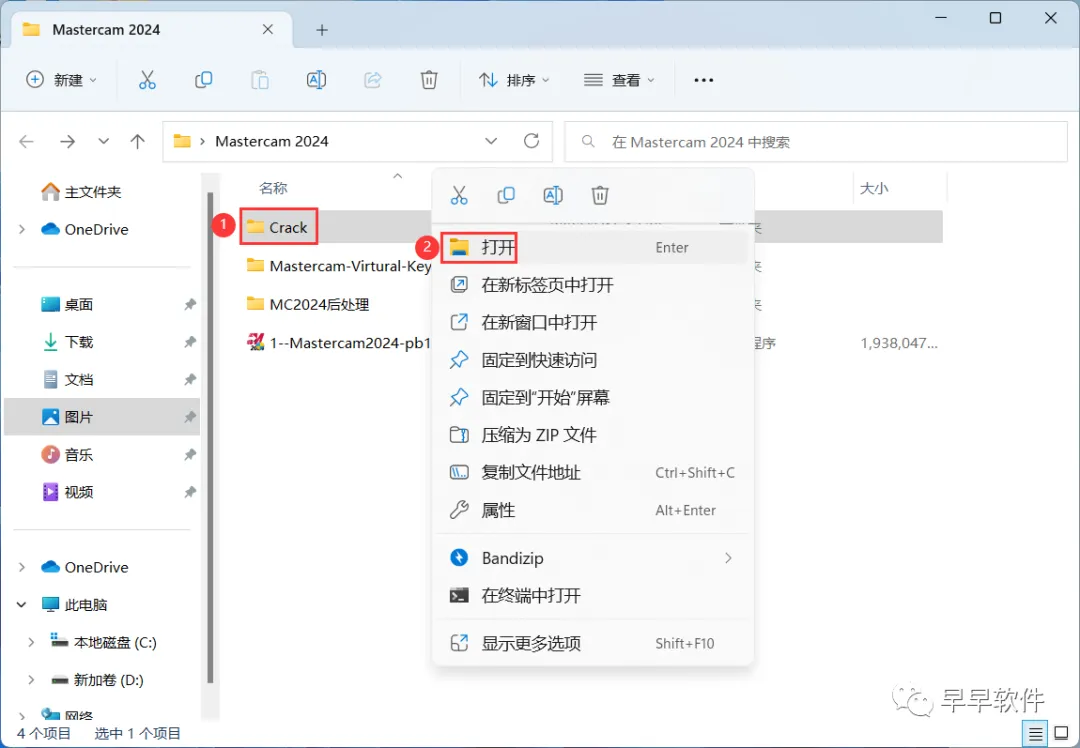1080x748 pixels.
Task: Click the Copy icon in the context menu
Action: (506, 196)
